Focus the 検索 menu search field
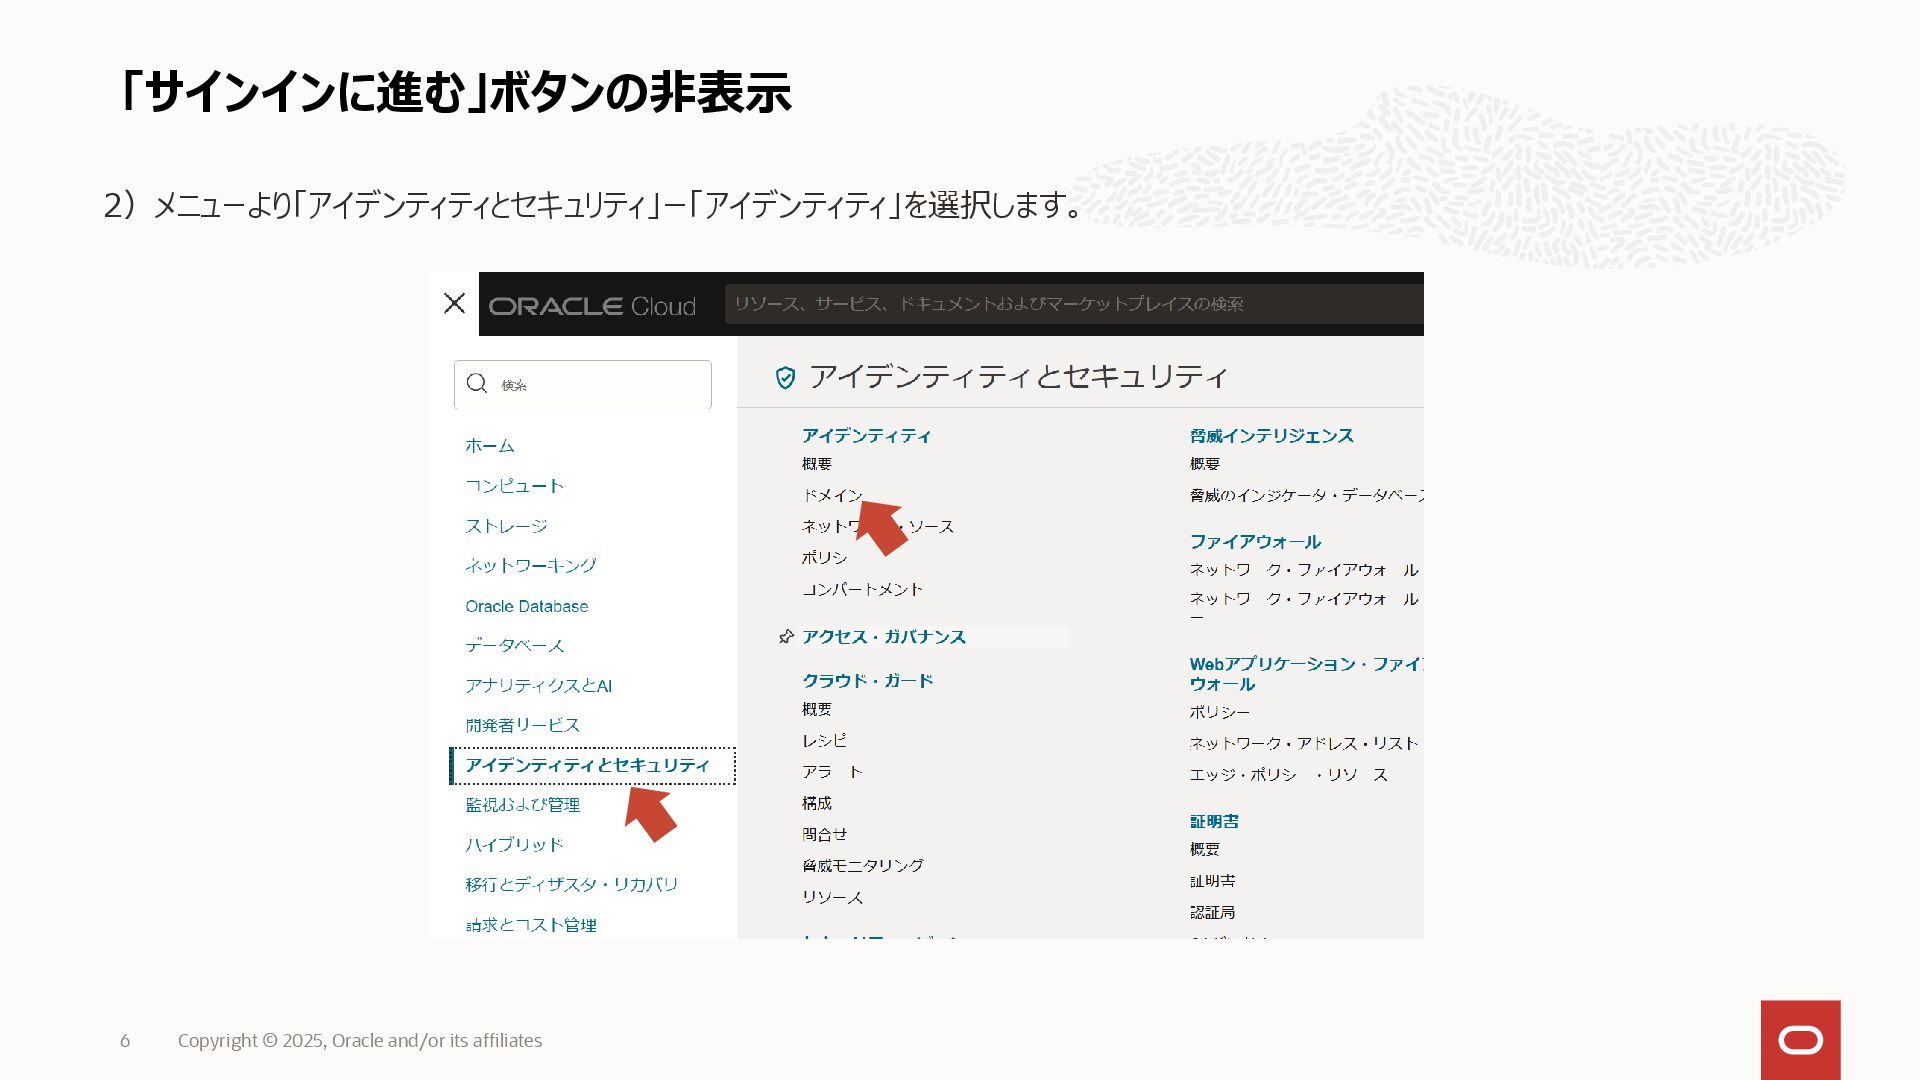Viewport: 1920px width, 1080px height. point(583,384)
